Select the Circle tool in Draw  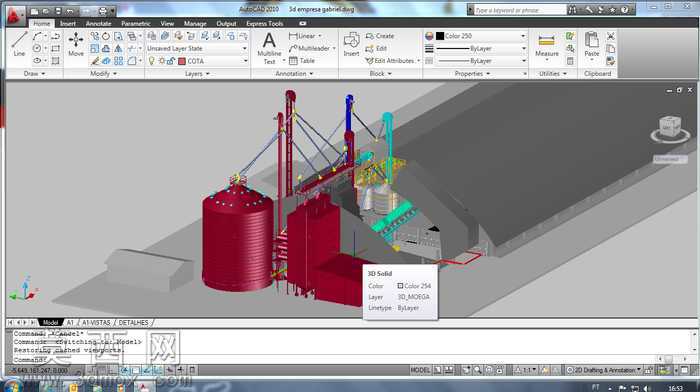click(x=37, y=48)
